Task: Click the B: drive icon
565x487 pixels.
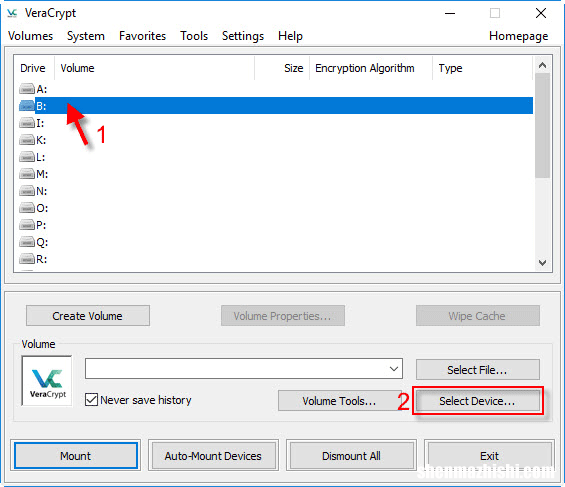Action: 27,106
